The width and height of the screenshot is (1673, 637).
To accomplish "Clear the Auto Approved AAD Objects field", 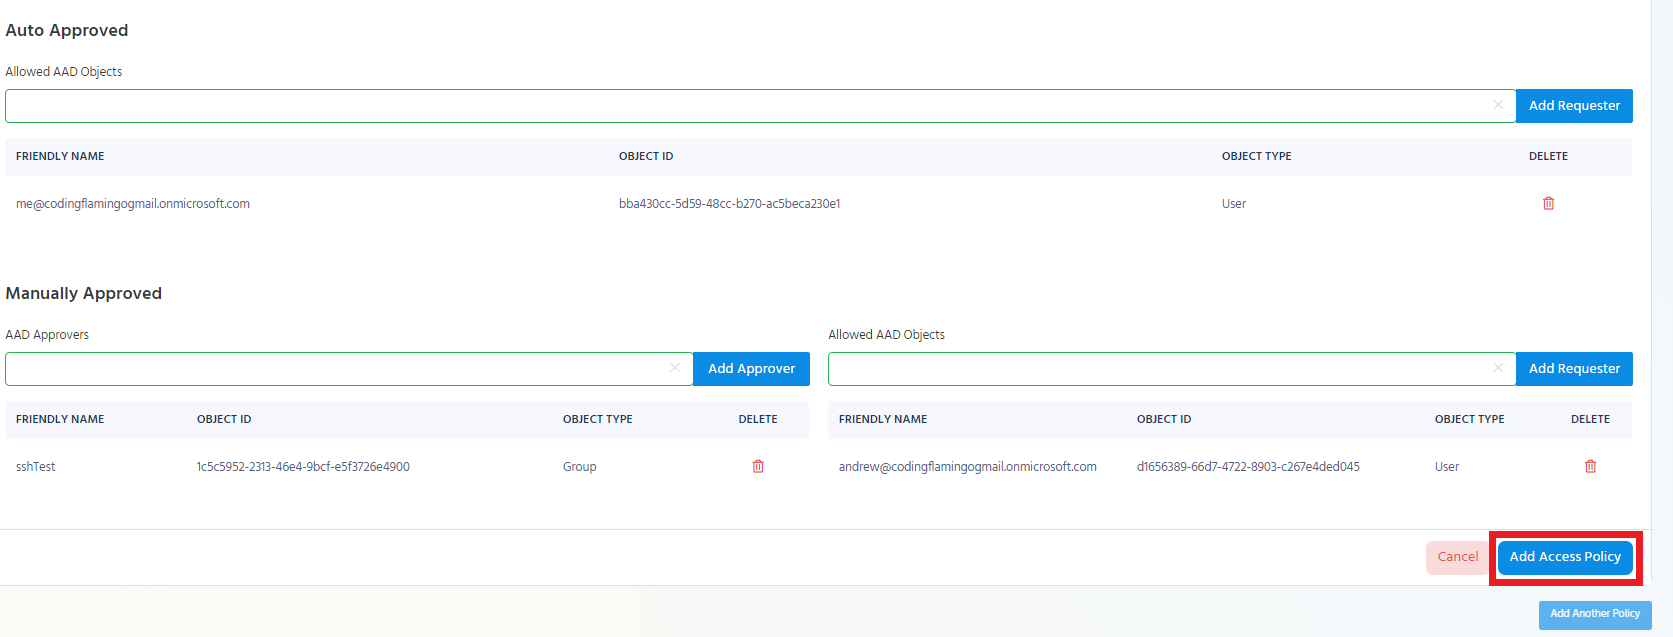I will (x=1498, y=105).
